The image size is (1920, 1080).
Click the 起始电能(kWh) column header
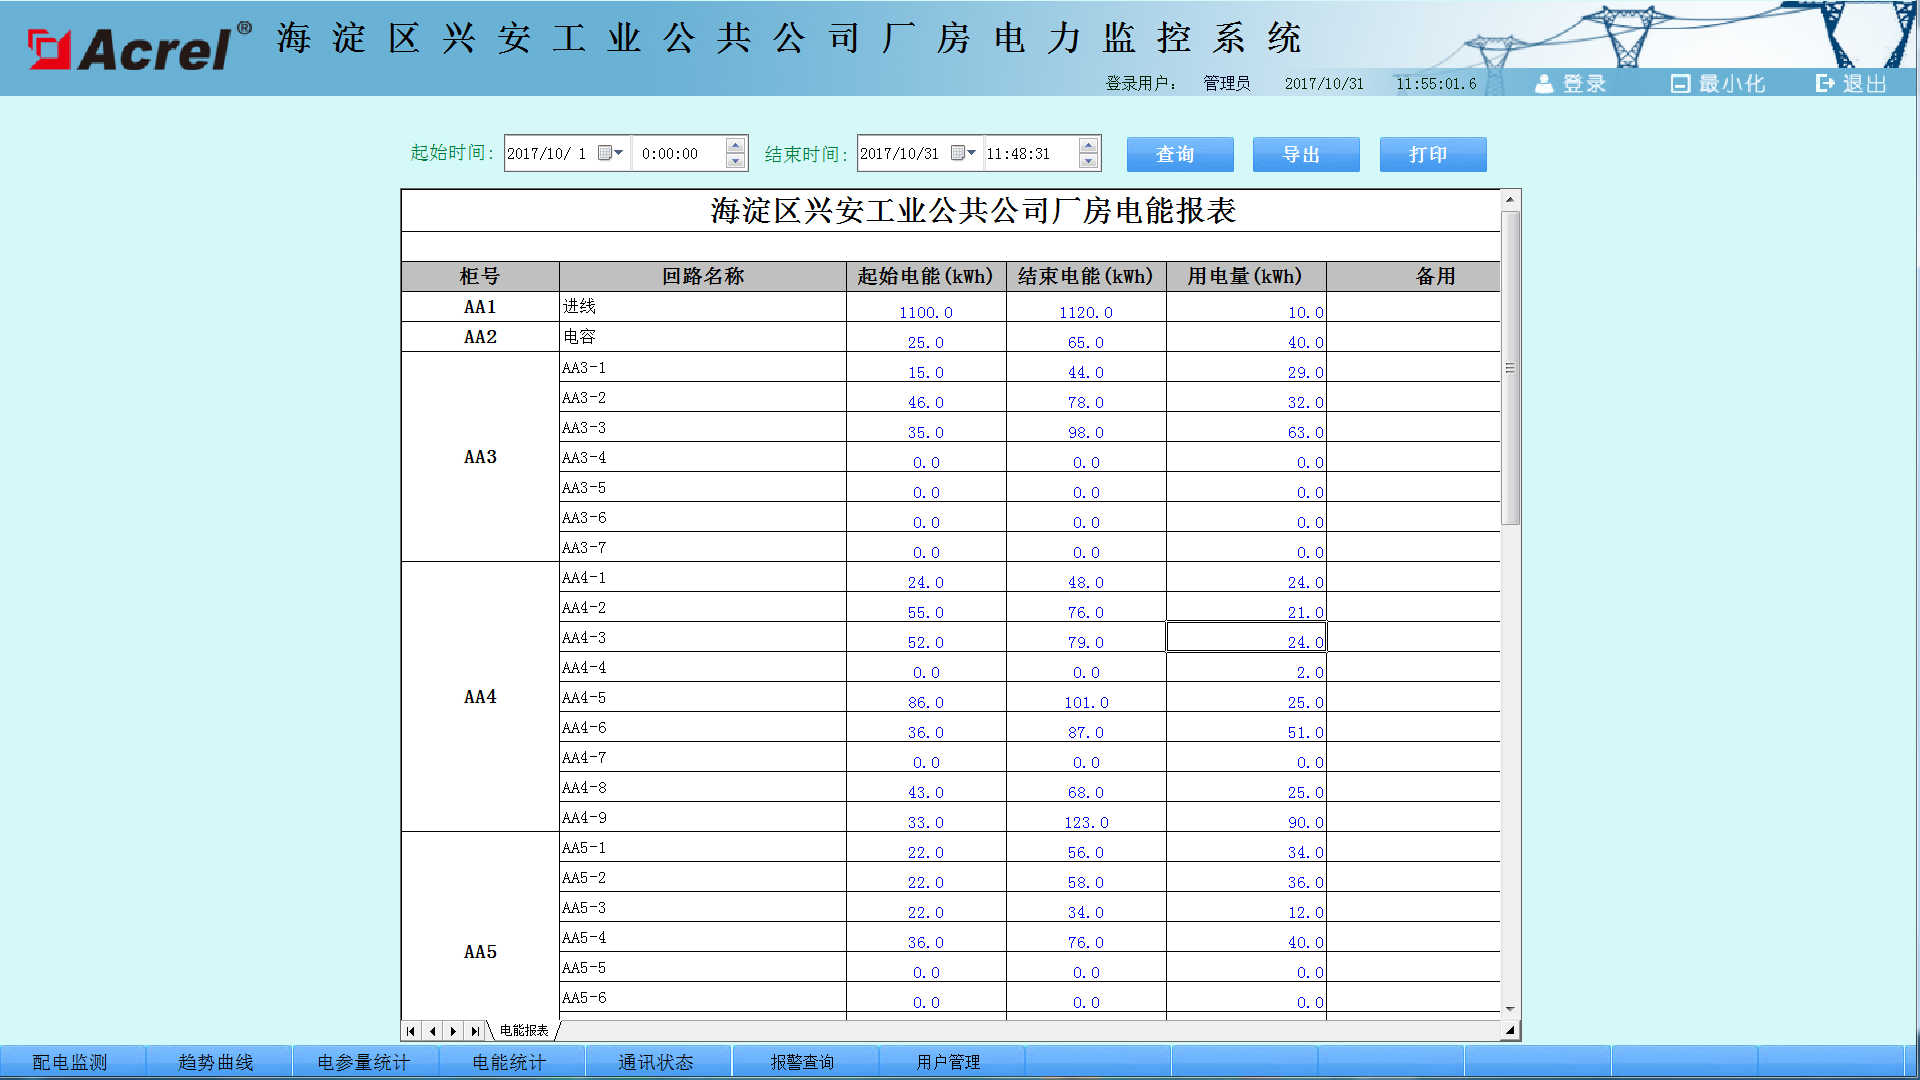tap(926, 276)
